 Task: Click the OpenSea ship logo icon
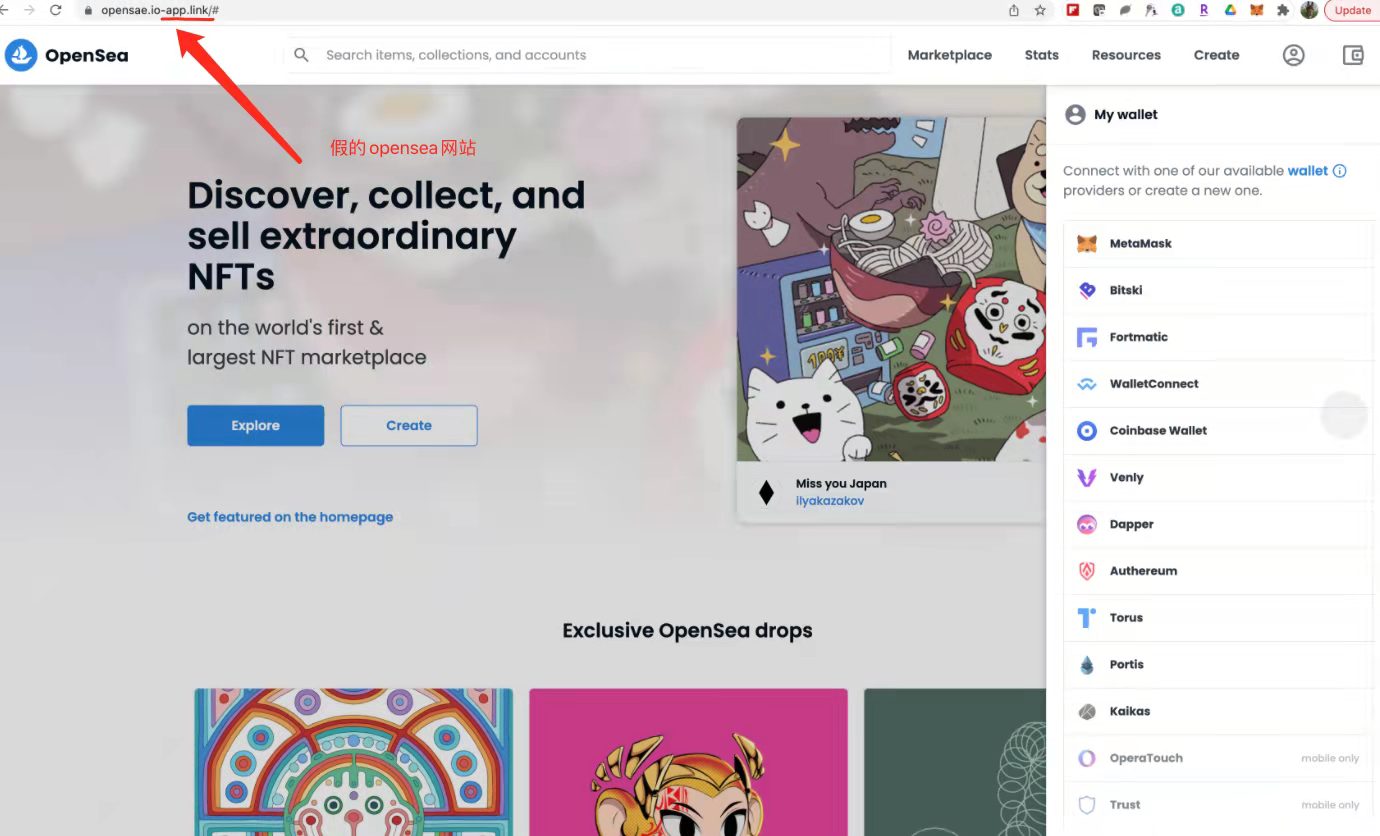21,55
